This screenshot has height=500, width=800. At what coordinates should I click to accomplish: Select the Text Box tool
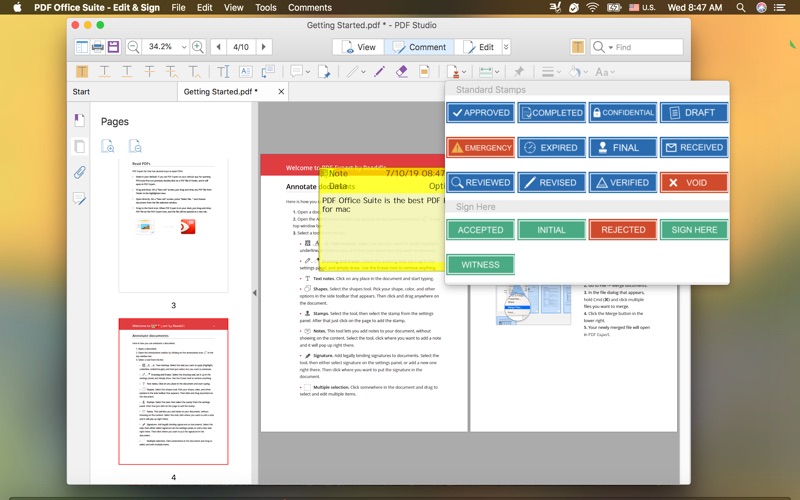coord(245,71)
